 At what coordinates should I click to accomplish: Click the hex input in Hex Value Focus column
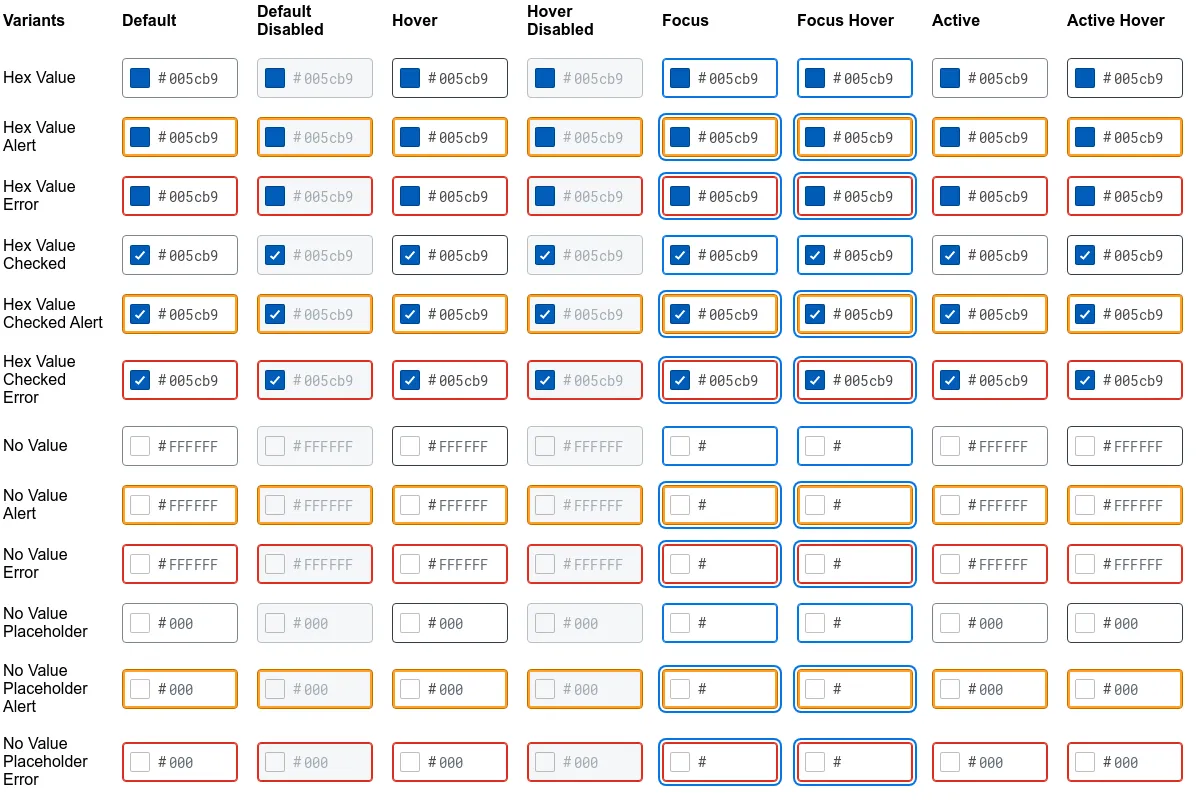coord(720,78)
